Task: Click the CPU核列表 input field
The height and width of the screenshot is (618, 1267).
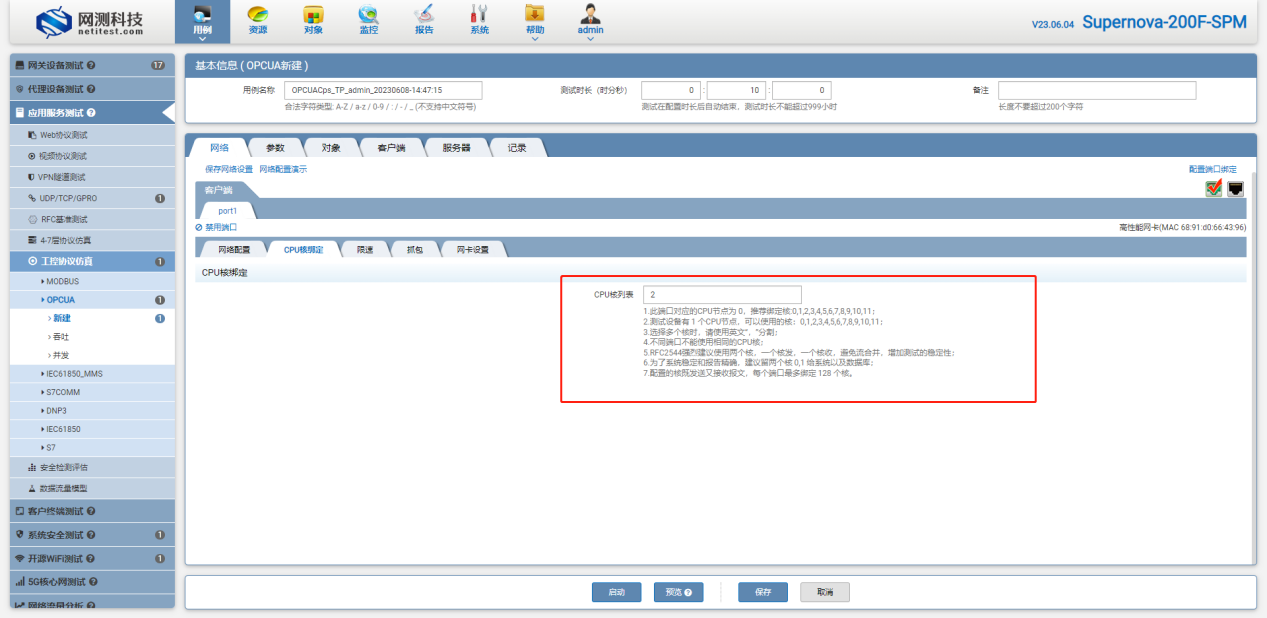Action: click(x=722, y=295)
